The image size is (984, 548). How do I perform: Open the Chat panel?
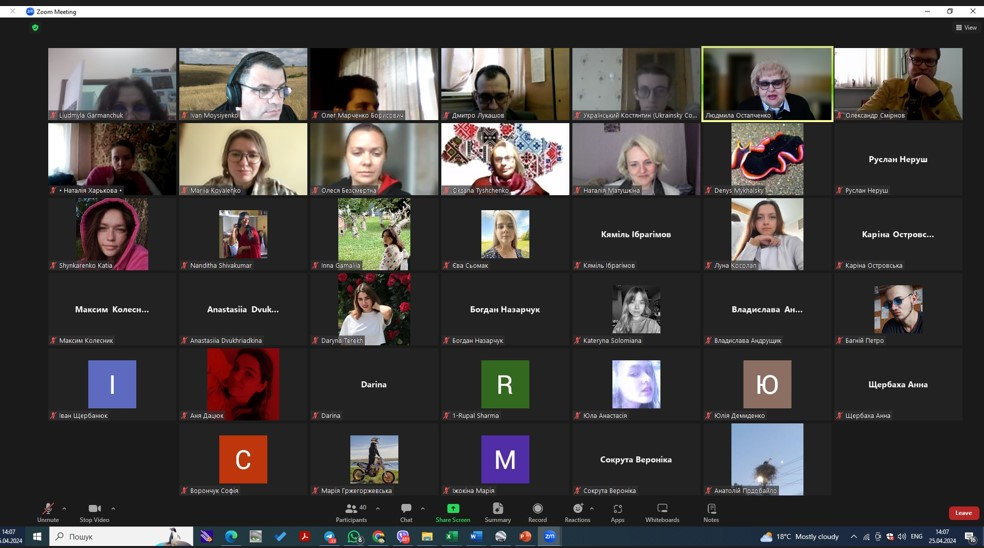click(x=406, y=512)
